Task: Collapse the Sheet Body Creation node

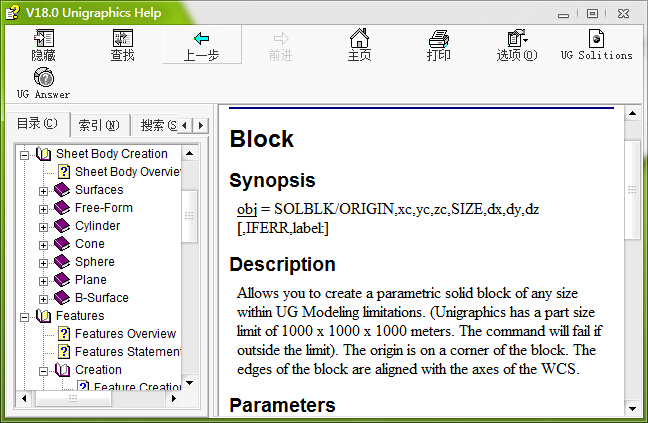Action: point(24,155)
